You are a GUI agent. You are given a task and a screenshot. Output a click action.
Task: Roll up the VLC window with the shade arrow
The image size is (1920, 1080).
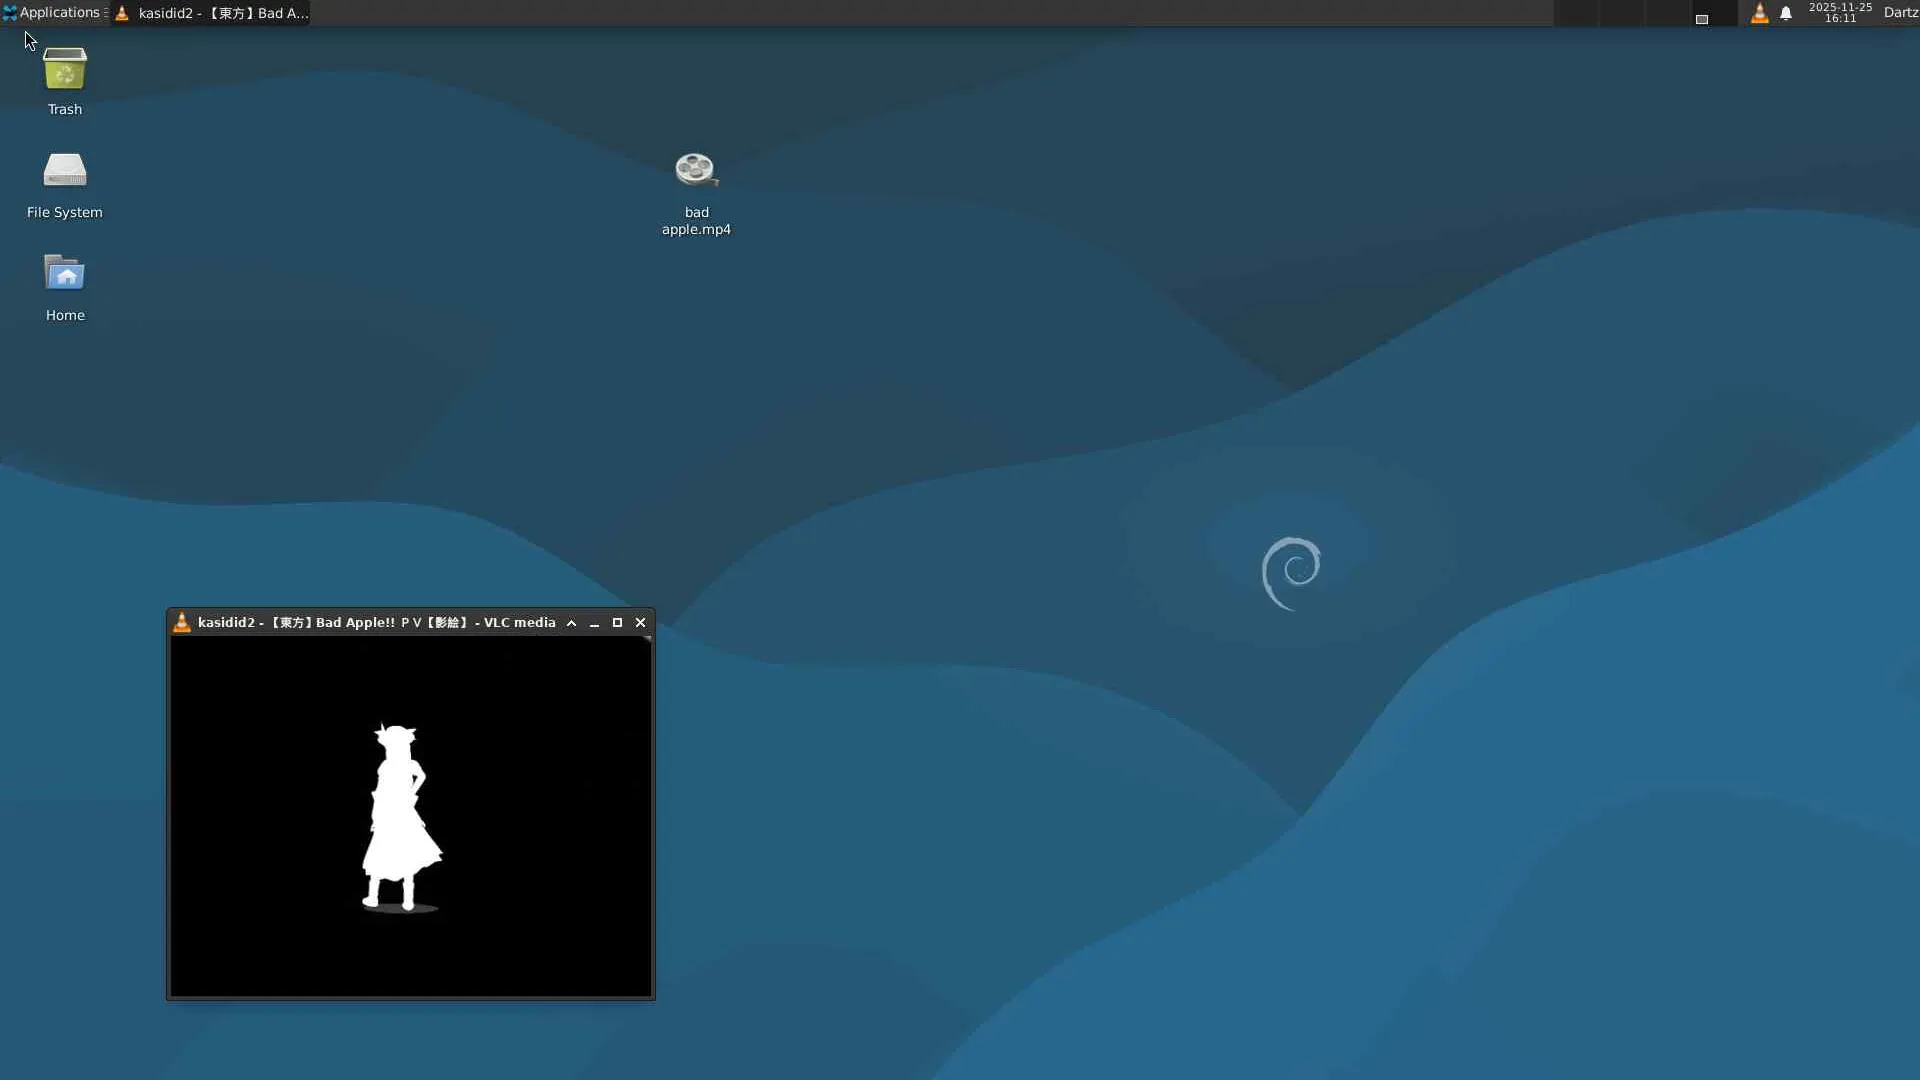571,622
